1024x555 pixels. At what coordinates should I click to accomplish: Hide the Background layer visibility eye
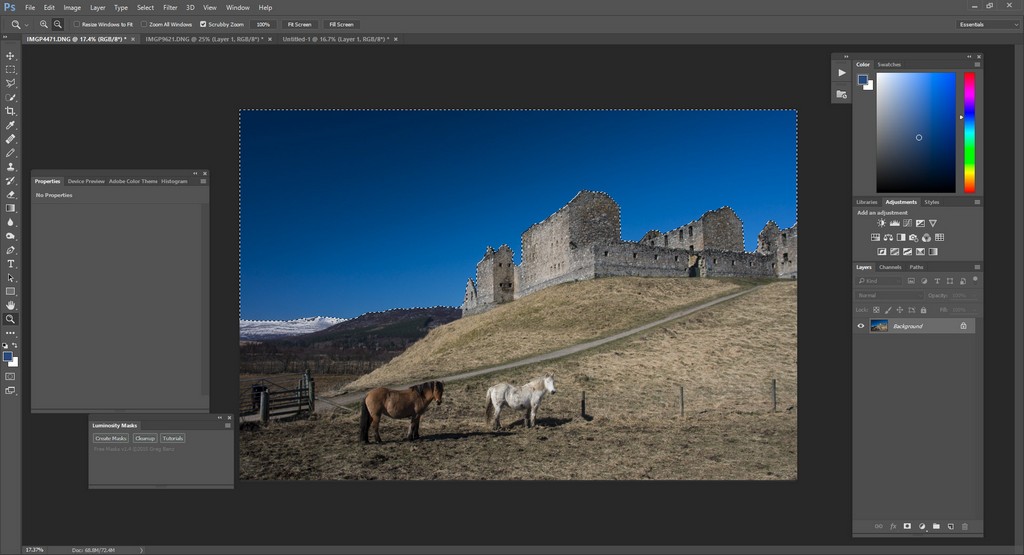coord(861,326)
